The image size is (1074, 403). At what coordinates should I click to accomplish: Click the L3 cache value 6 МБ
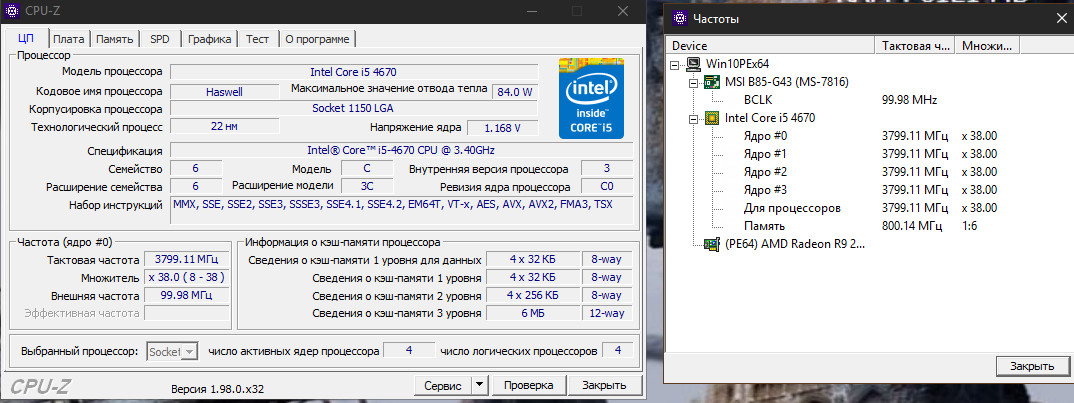pos(532,313)
